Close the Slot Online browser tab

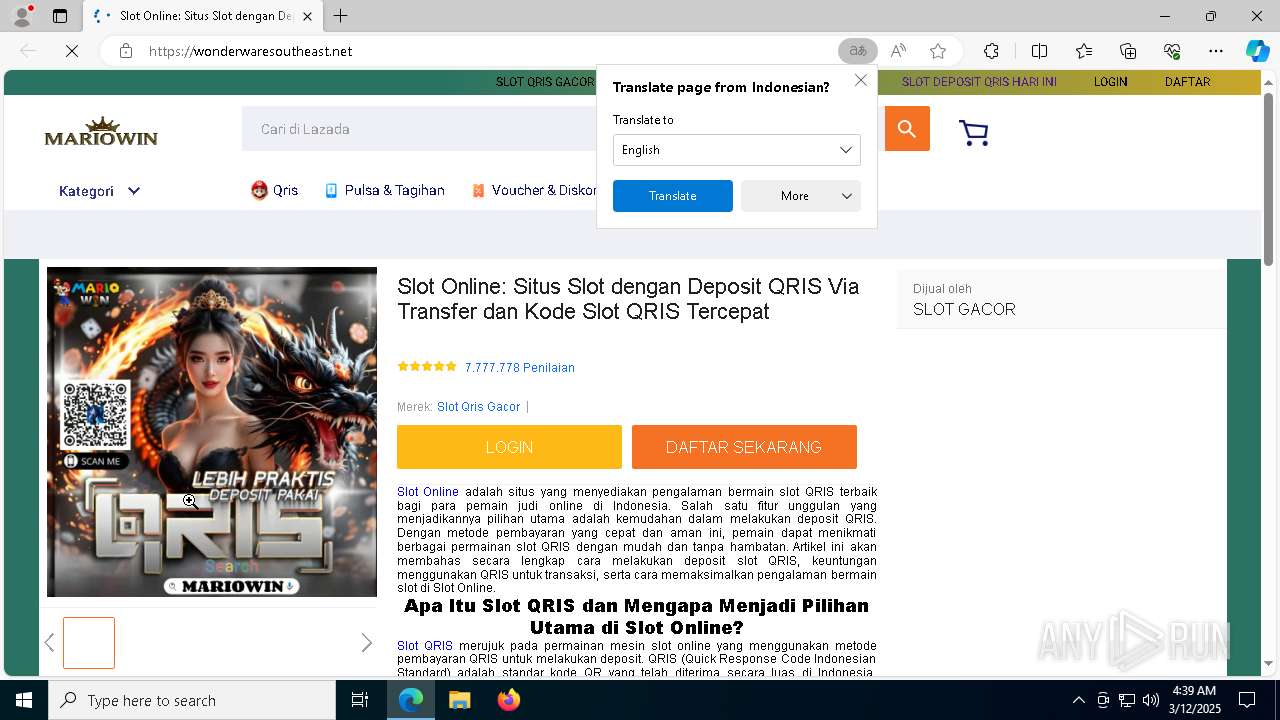pos(307,16)
